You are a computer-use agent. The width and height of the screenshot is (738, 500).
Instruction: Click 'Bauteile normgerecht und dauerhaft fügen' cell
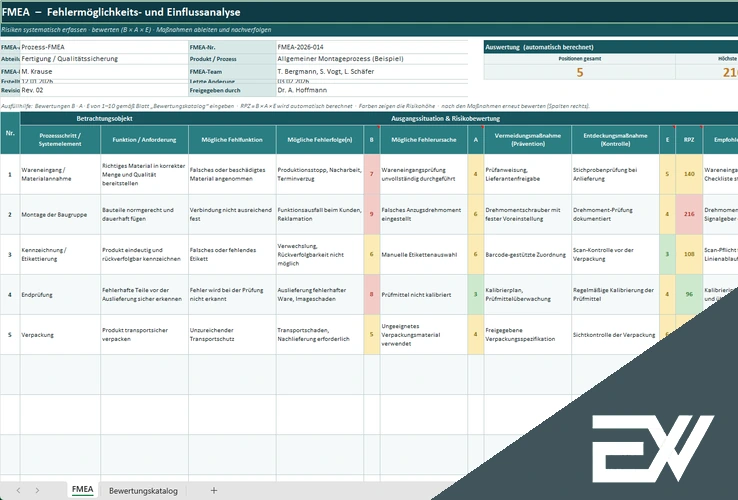(144, 215)
